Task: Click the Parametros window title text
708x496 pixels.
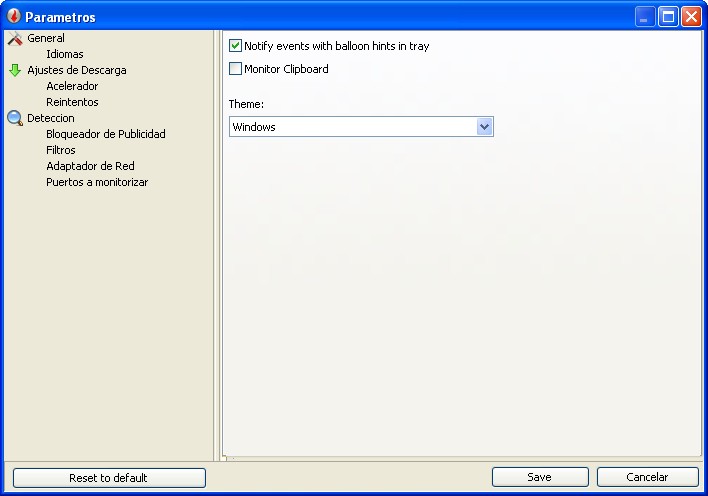Action: click(x=60, y=17)
